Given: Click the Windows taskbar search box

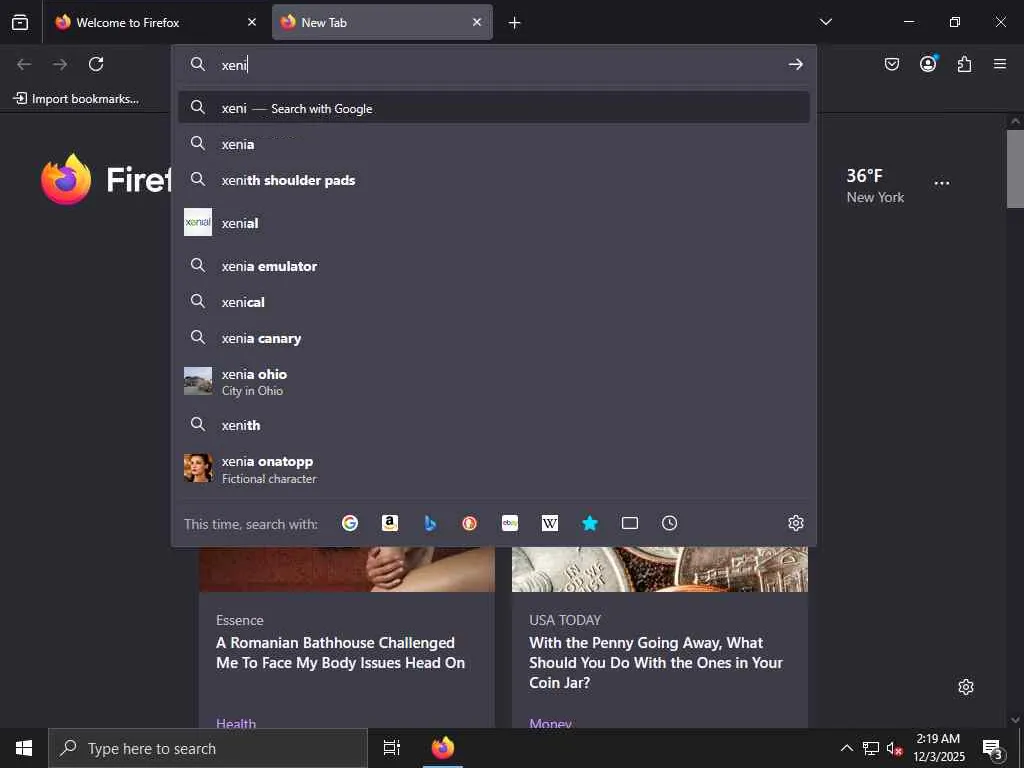Looking at the screenshot, I should [208, 748].
